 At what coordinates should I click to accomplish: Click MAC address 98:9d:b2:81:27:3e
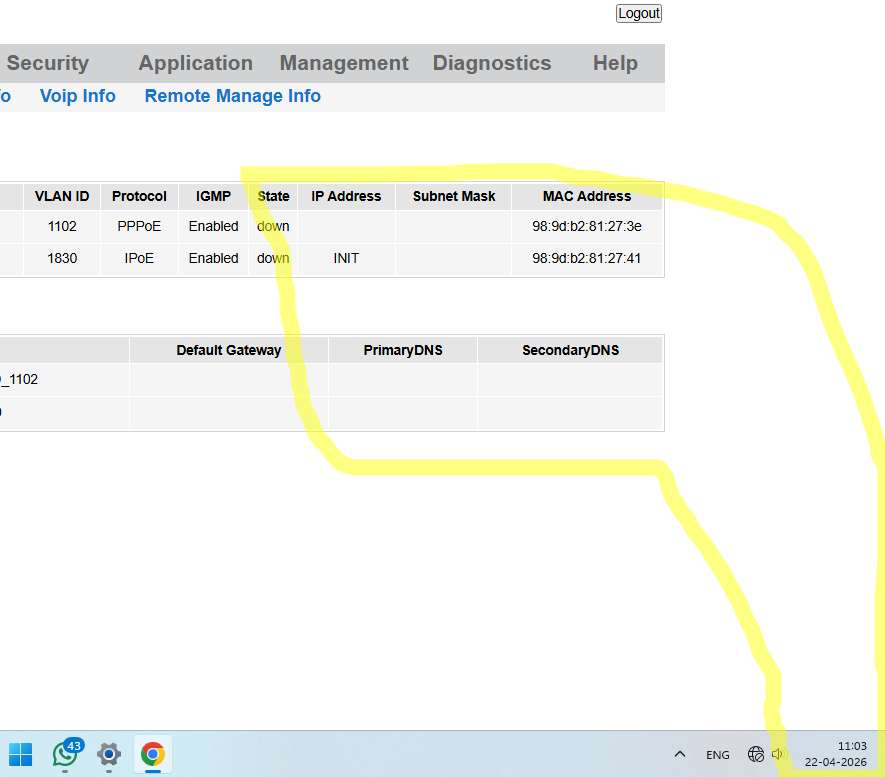click(x=587, y=226)
